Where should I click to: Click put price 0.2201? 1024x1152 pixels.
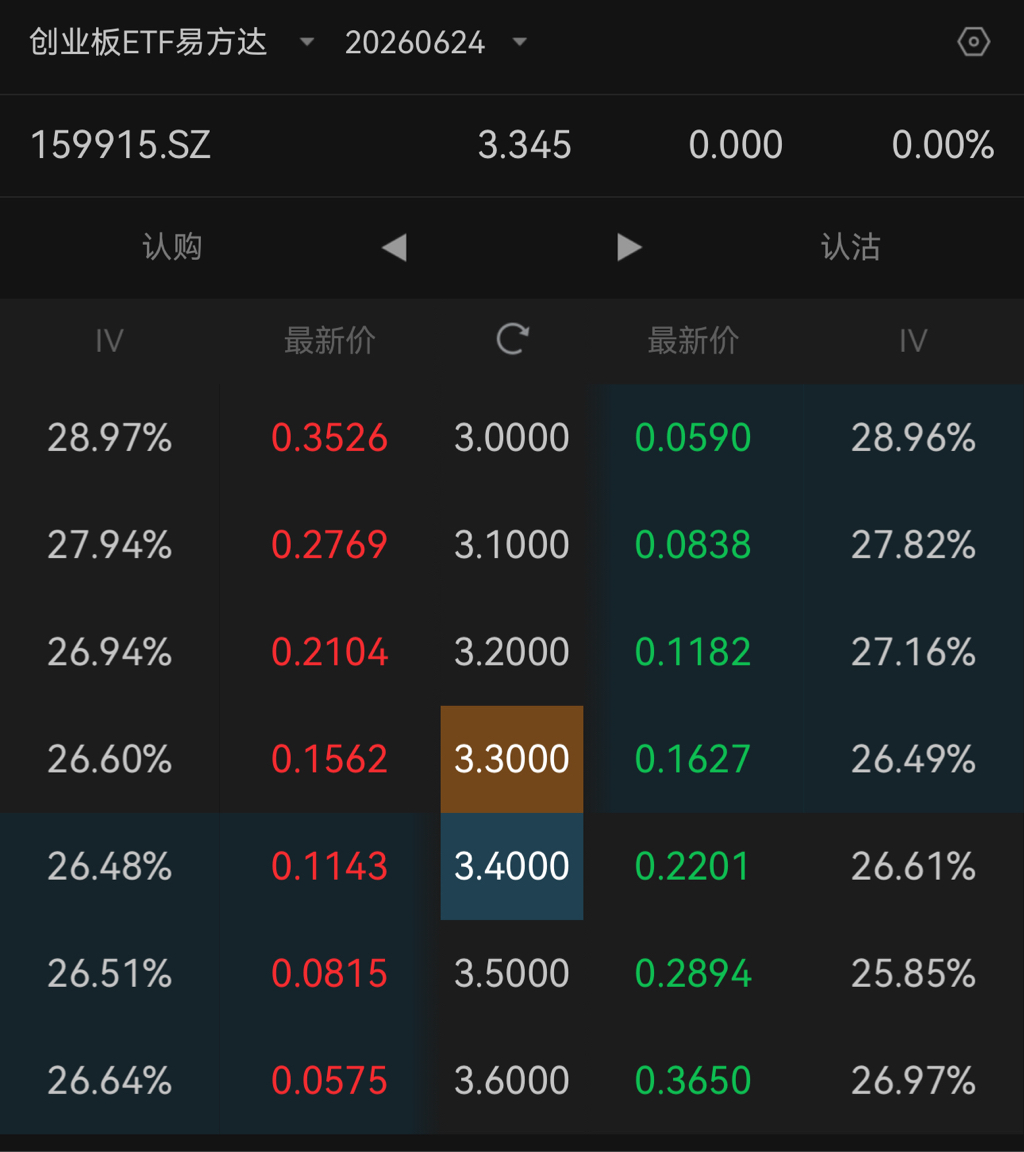(x=693, y=866)
